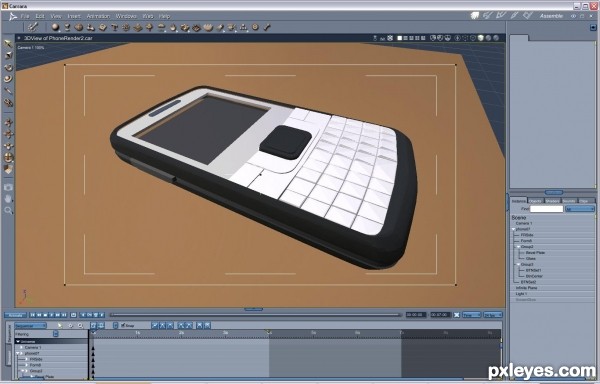The image size is (600, 384).
Task: Click the 3DView of PhoneRender2.car title
Action: (58, 38)
